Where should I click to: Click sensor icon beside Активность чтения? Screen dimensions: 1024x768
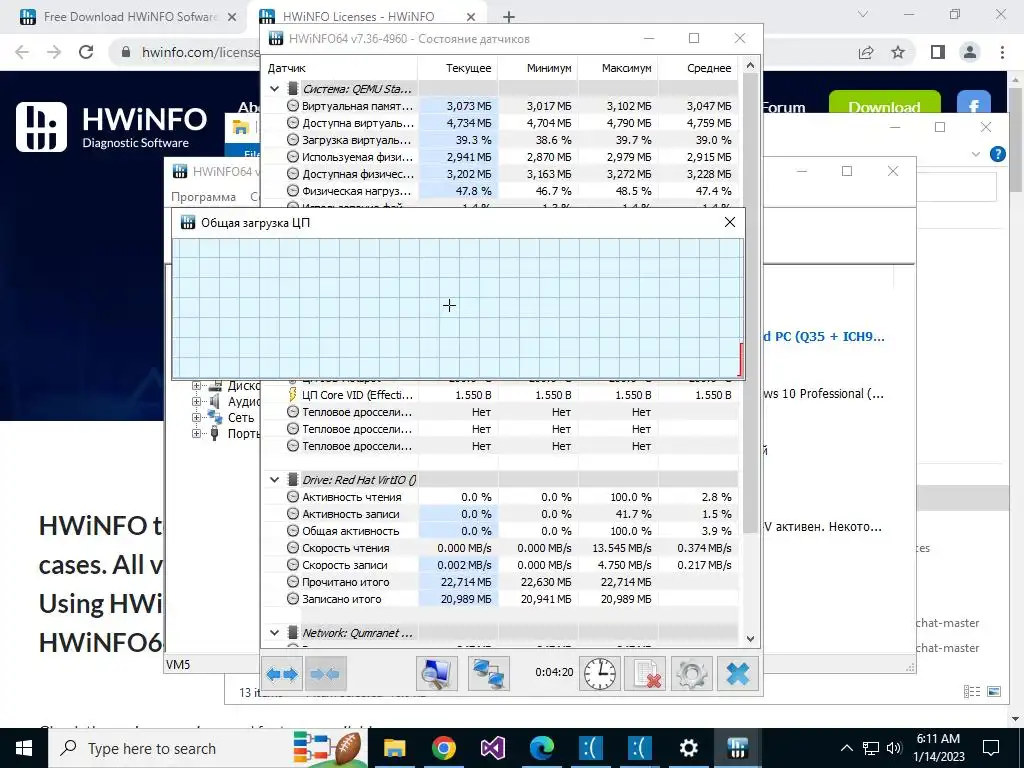(293, 497)
